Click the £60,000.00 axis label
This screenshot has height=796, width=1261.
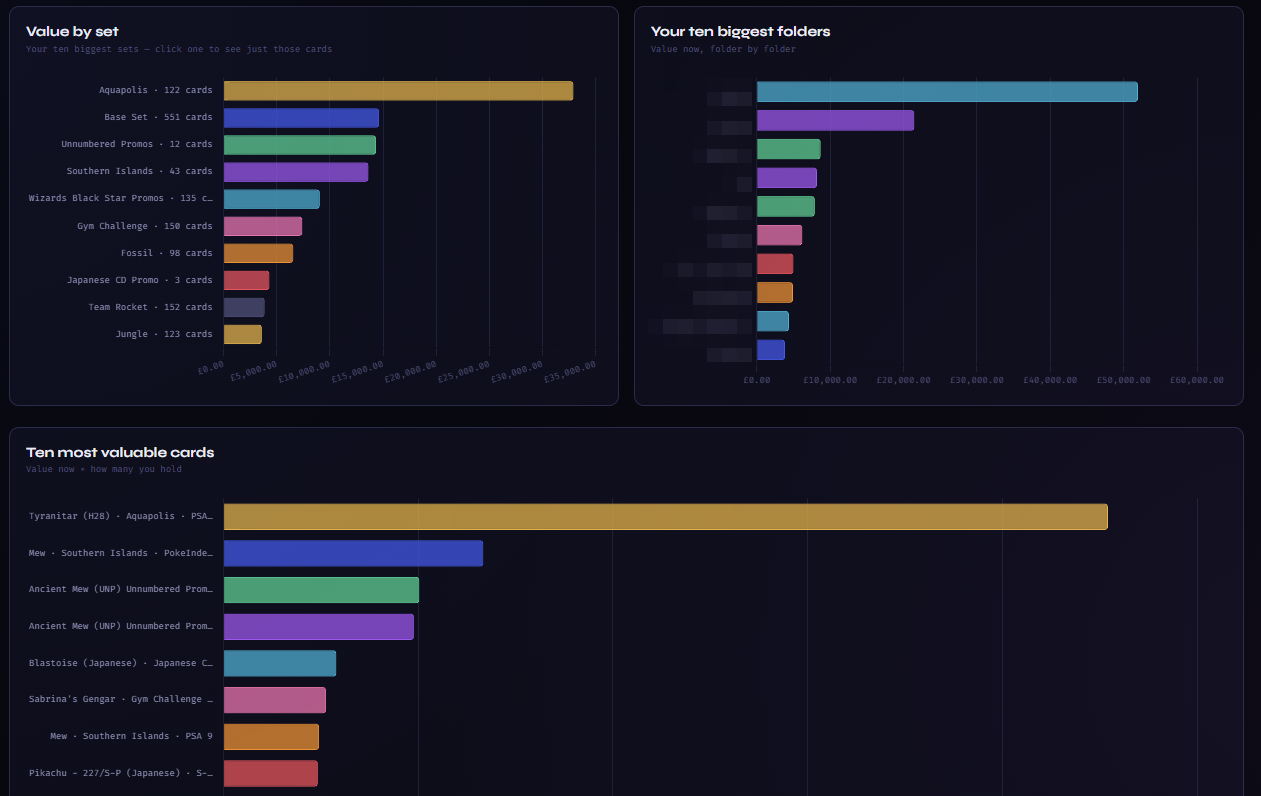[x=1196, y=380]
